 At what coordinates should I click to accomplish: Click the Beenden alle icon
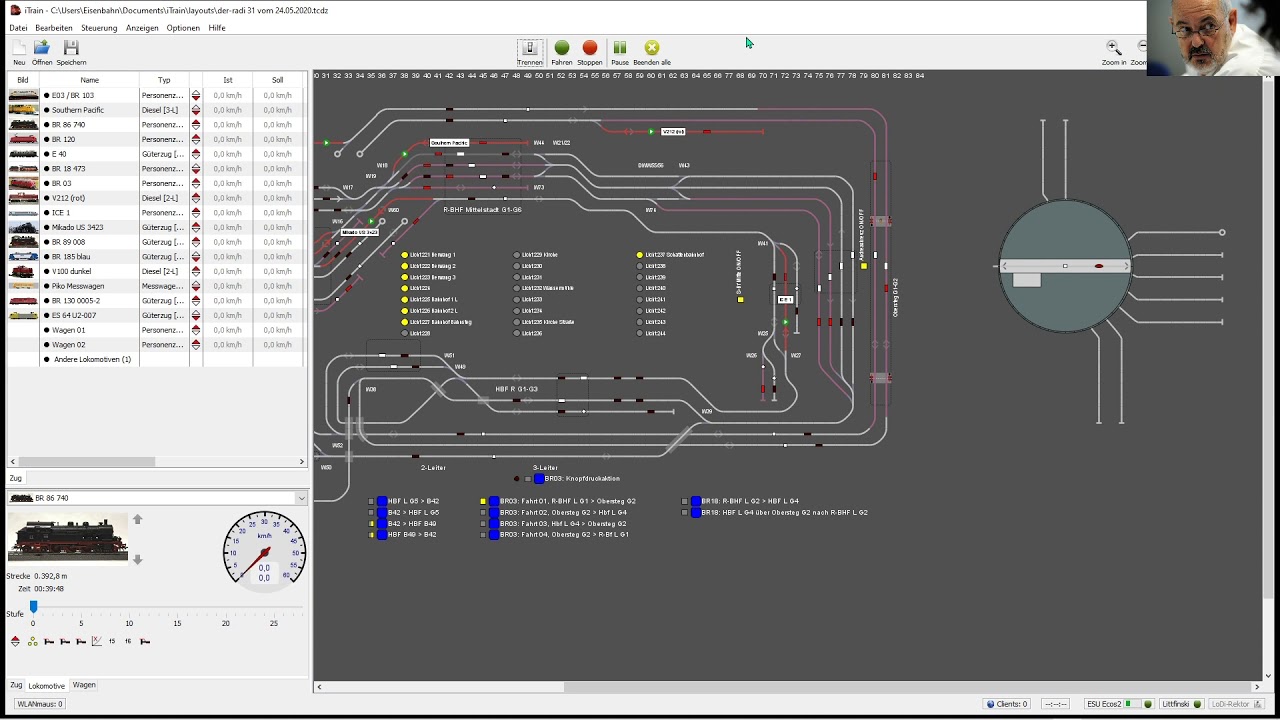pos(652,48)
